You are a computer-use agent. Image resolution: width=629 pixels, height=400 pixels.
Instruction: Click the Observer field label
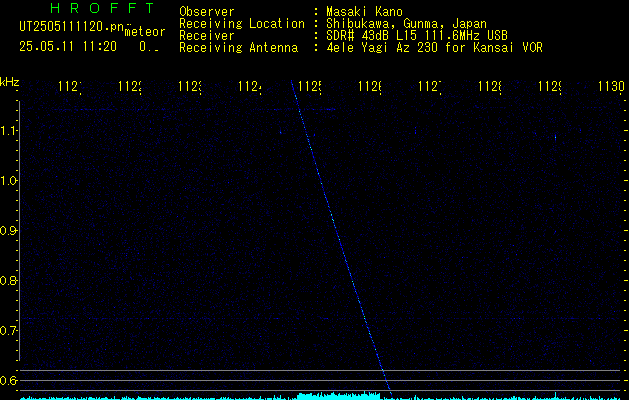pyautogui.click(x=207, y=12)
